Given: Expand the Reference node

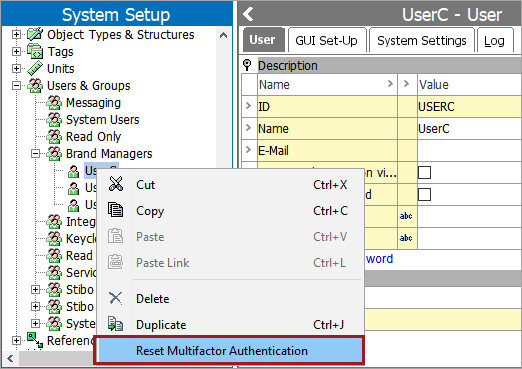Looking at the screenshot, I should pyautogui.click(x=16, y=340).
